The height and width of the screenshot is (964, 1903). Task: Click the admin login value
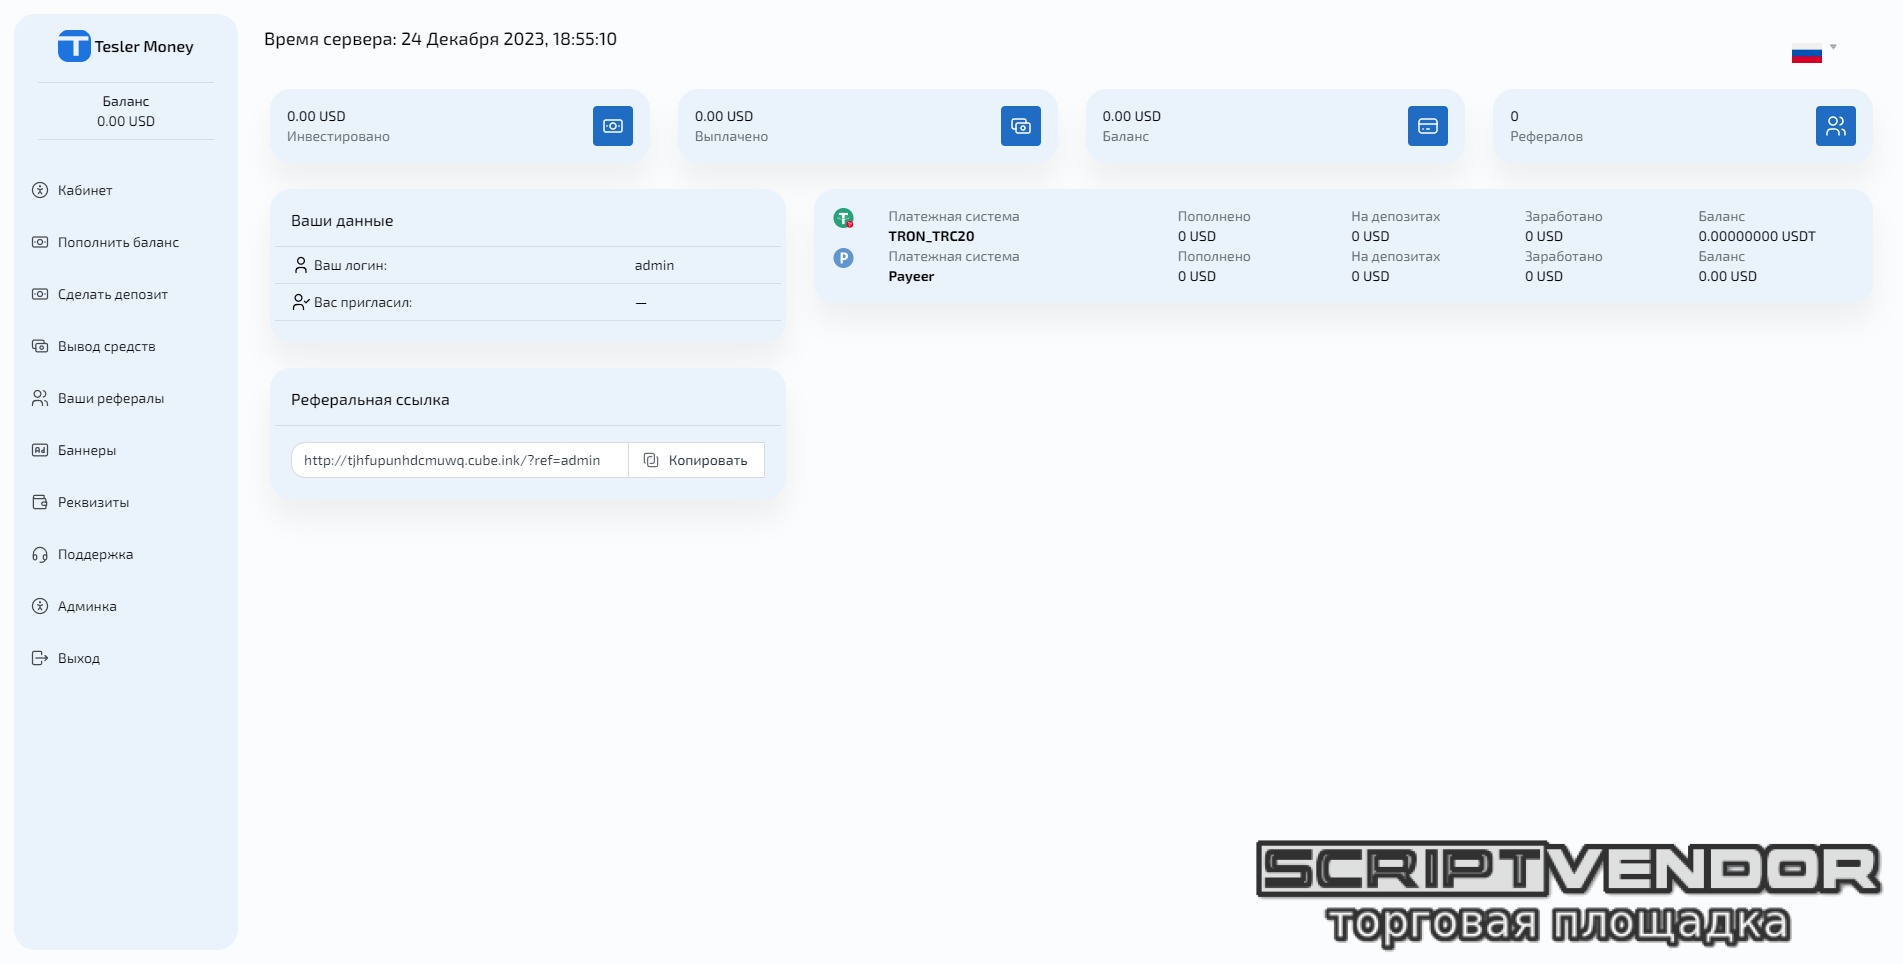click(x=654, y=265)
